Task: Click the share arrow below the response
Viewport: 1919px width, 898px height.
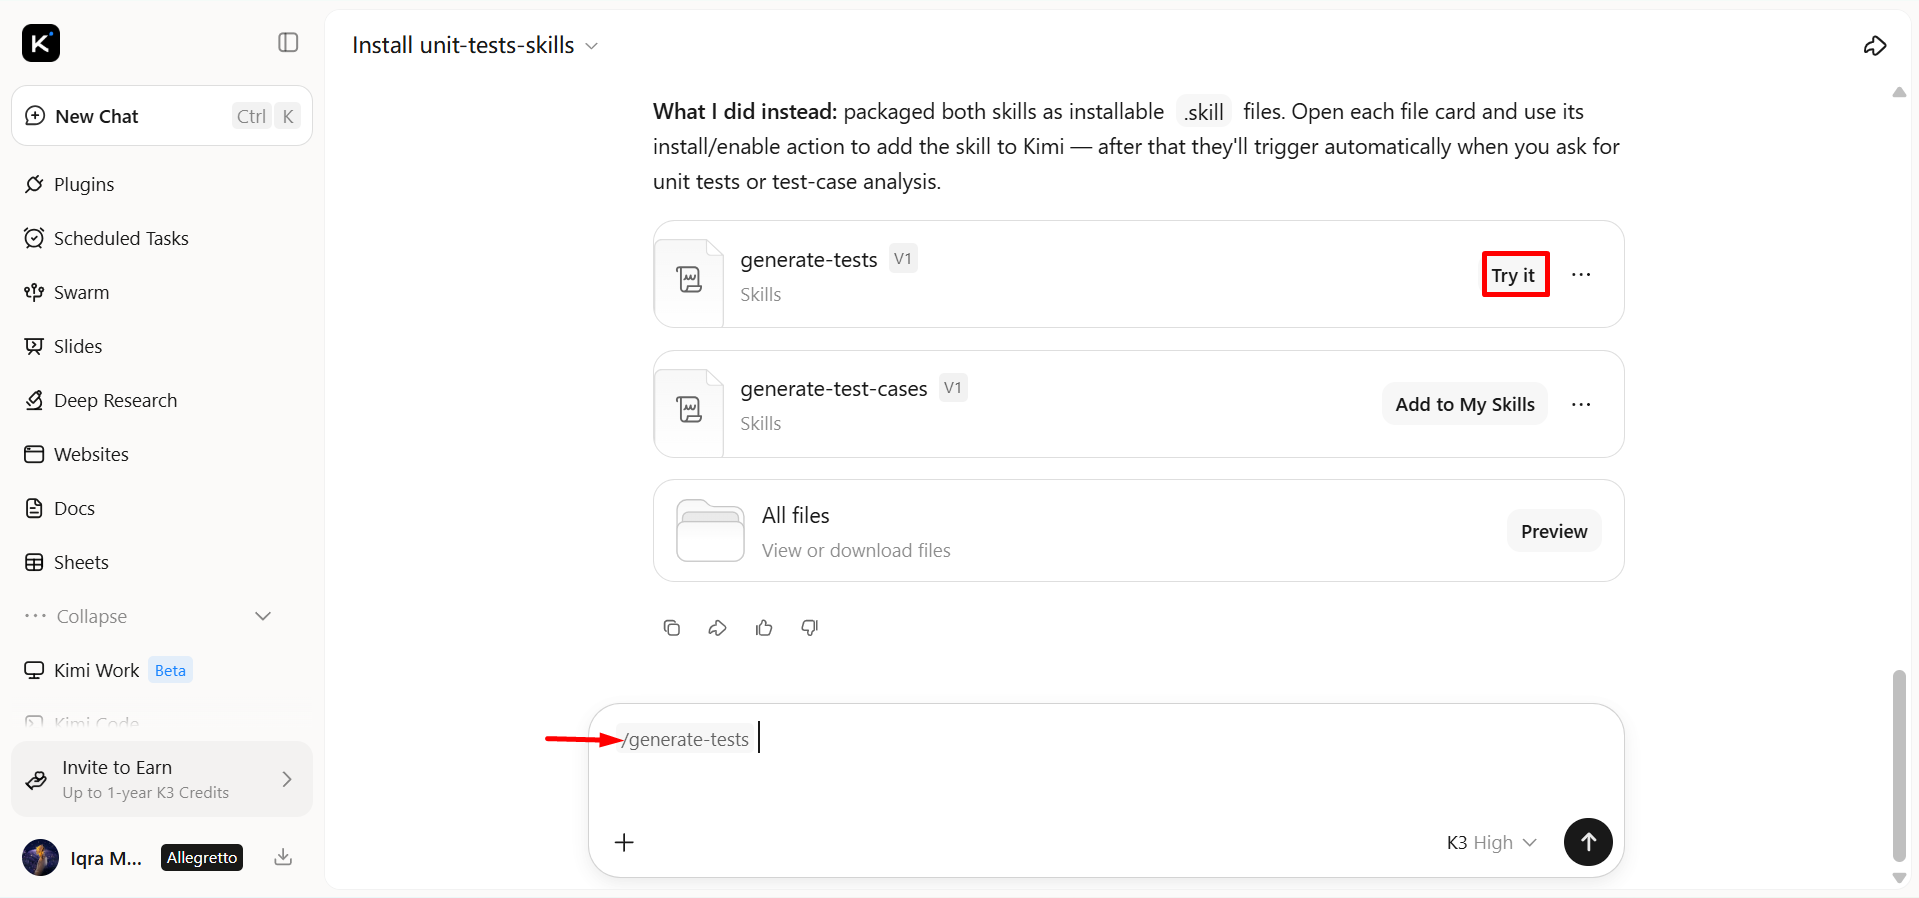Action: tap(718, 628)
